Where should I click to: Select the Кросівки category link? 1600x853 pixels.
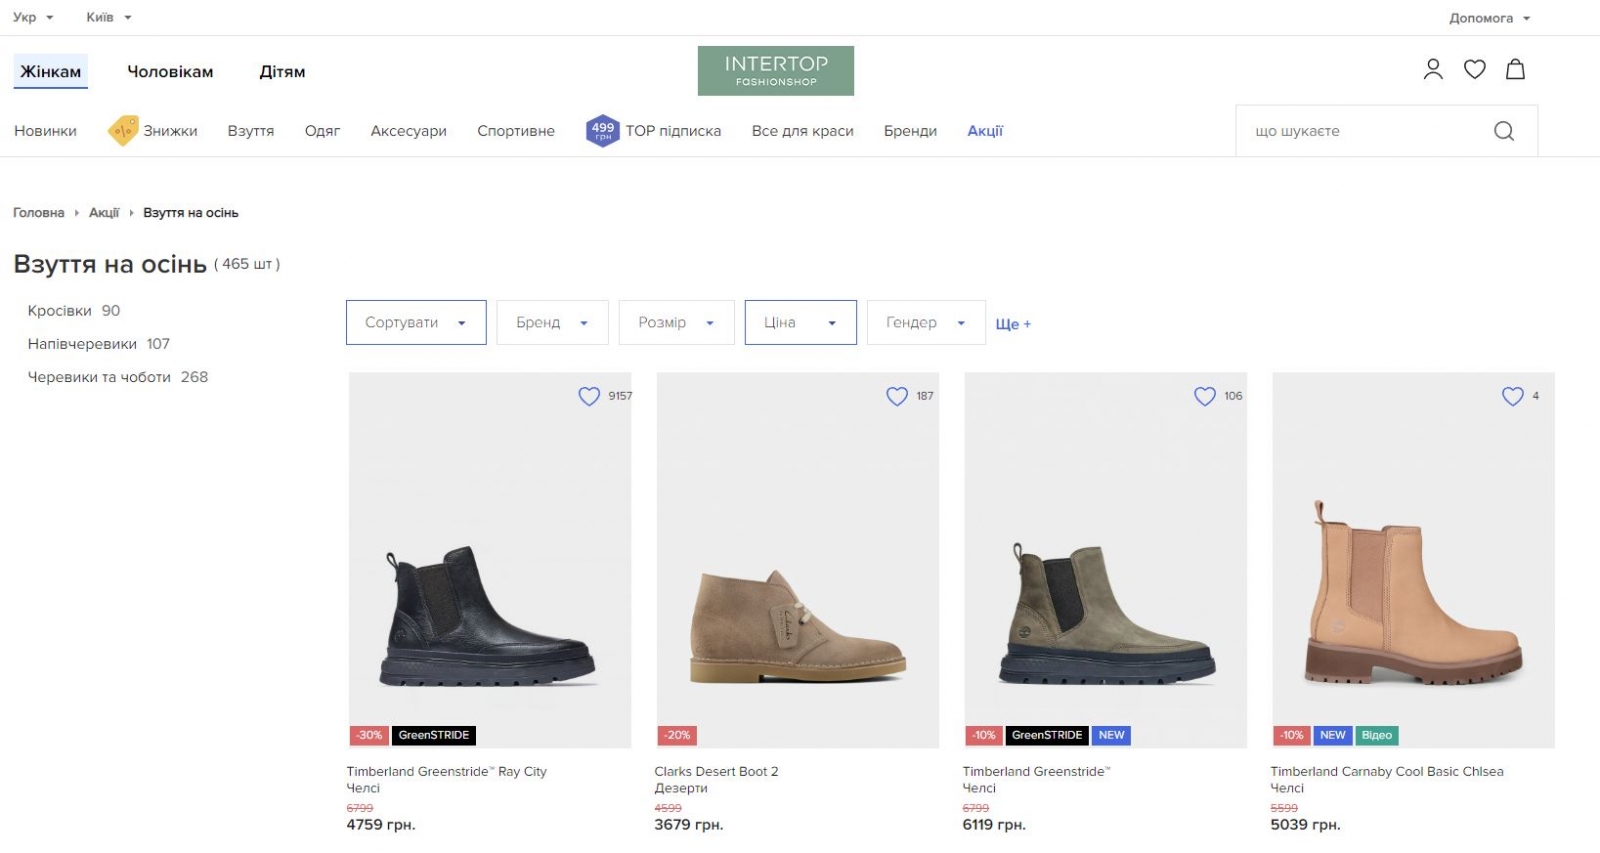pos(60,311)
